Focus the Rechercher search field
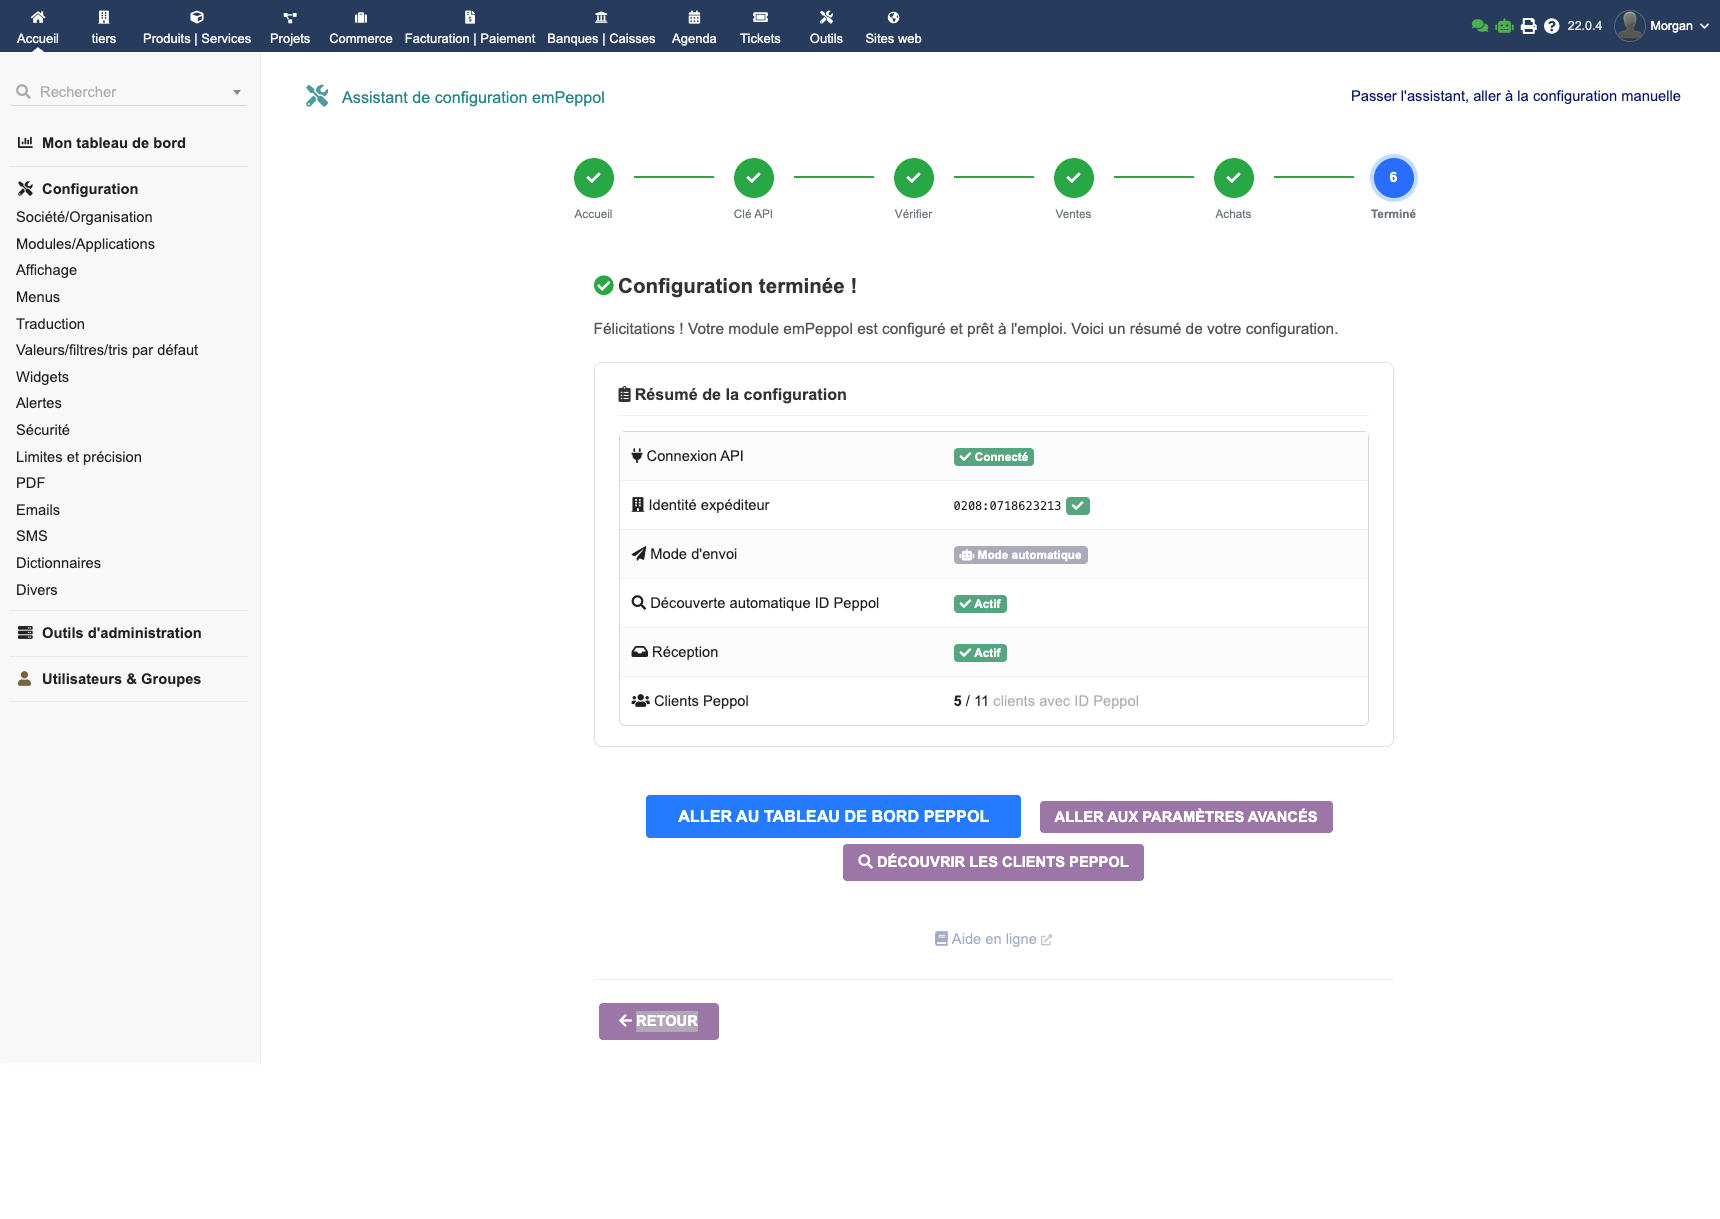 pos(130,92)
